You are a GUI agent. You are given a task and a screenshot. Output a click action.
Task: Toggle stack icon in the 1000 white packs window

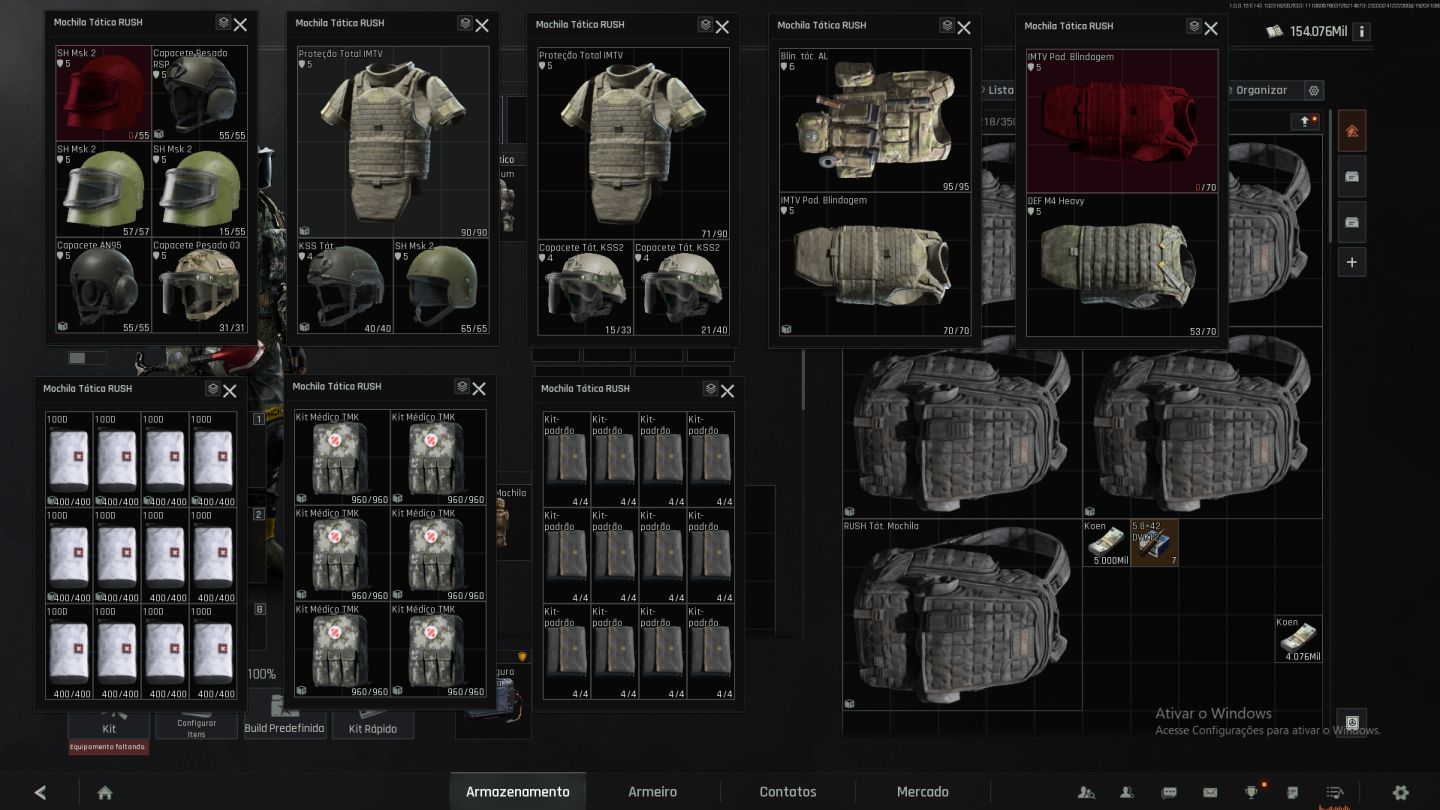(x=213, y=388)
